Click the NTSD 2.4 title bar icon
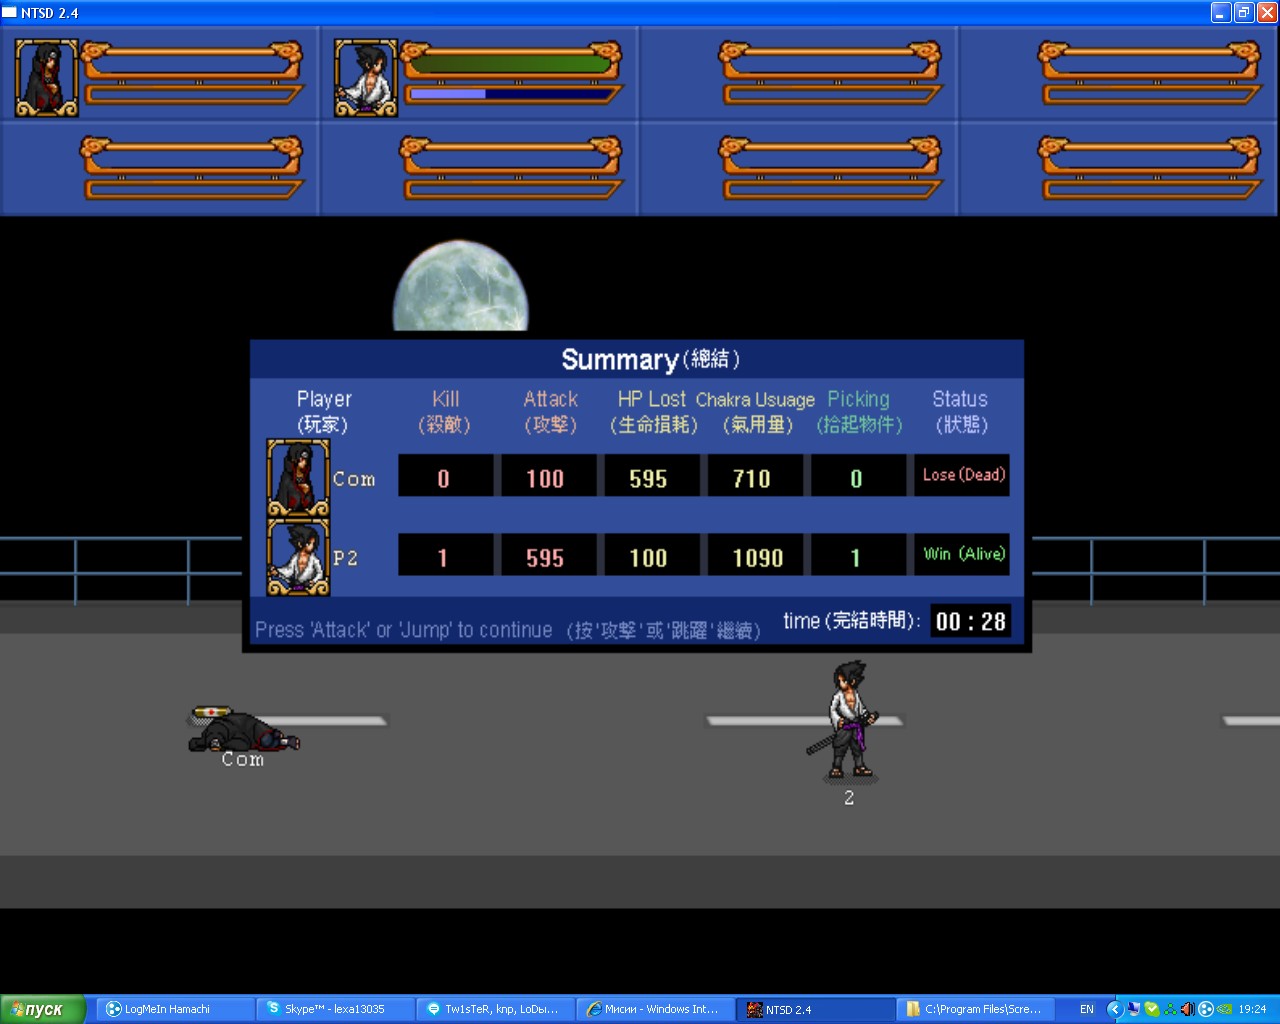The height and width of the screenshot is (1024, 1280). (x=10, y=13)
